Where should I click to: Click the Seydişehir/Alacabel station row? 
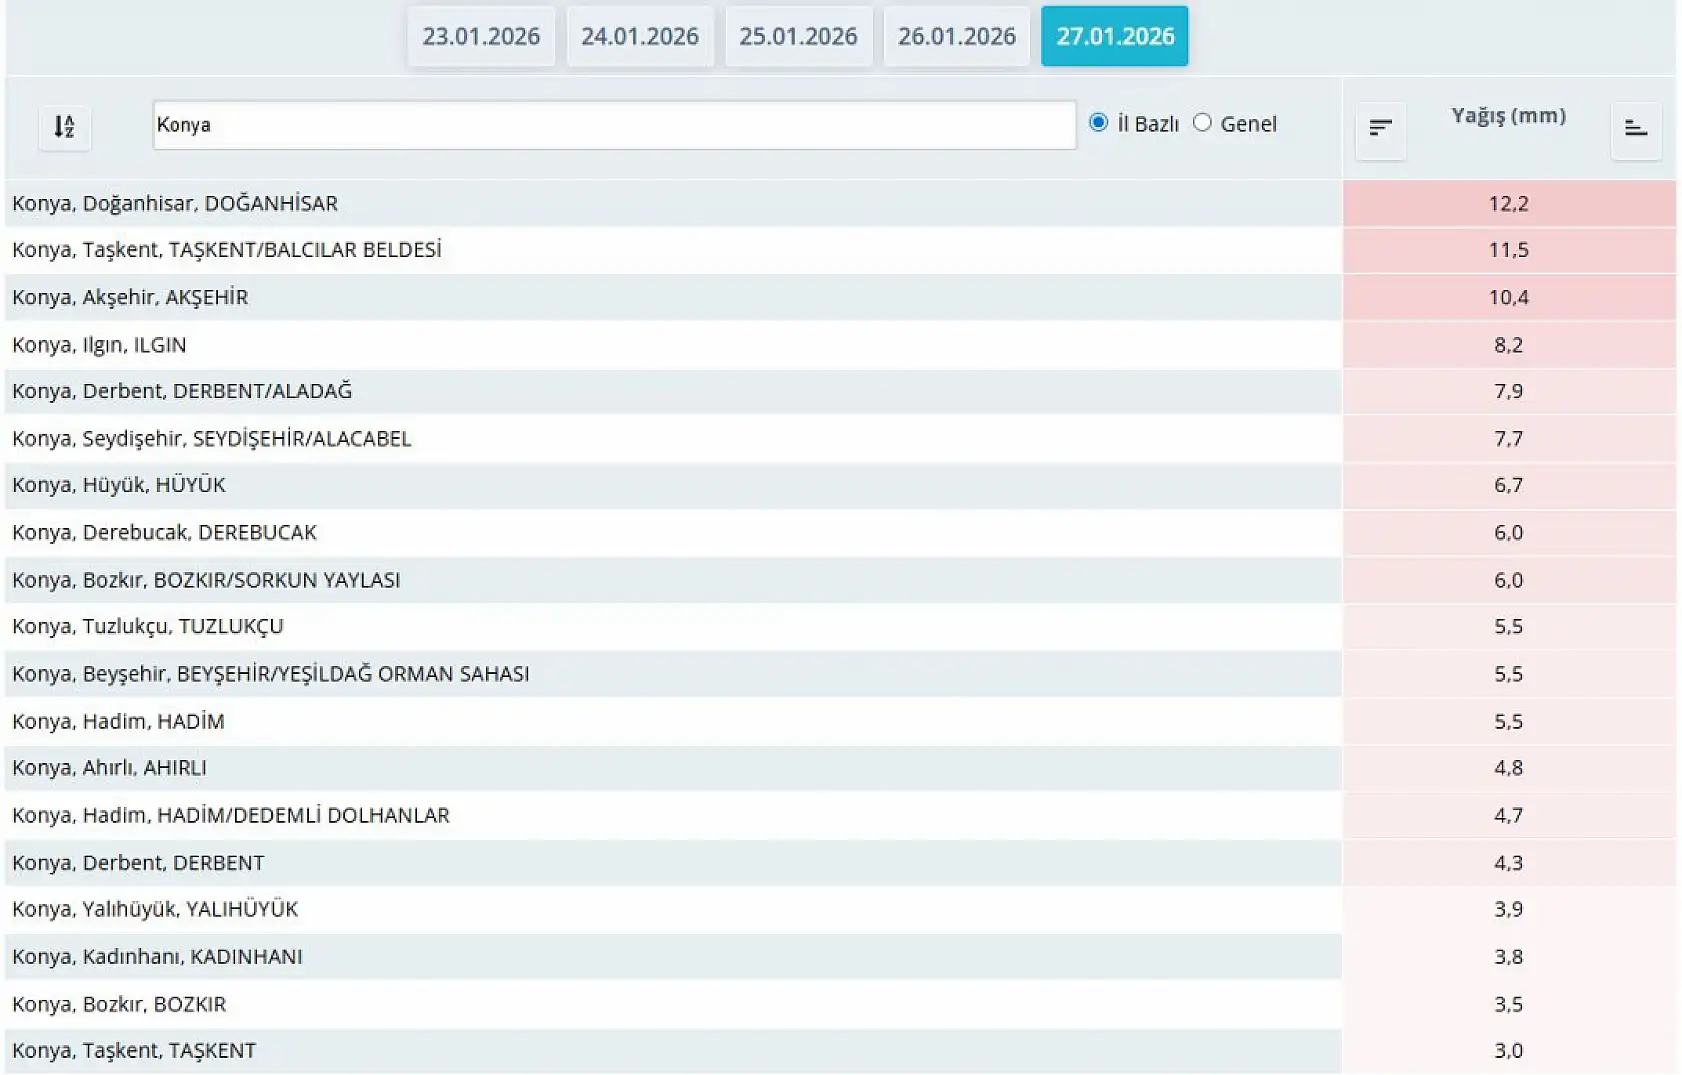(212, 439)
